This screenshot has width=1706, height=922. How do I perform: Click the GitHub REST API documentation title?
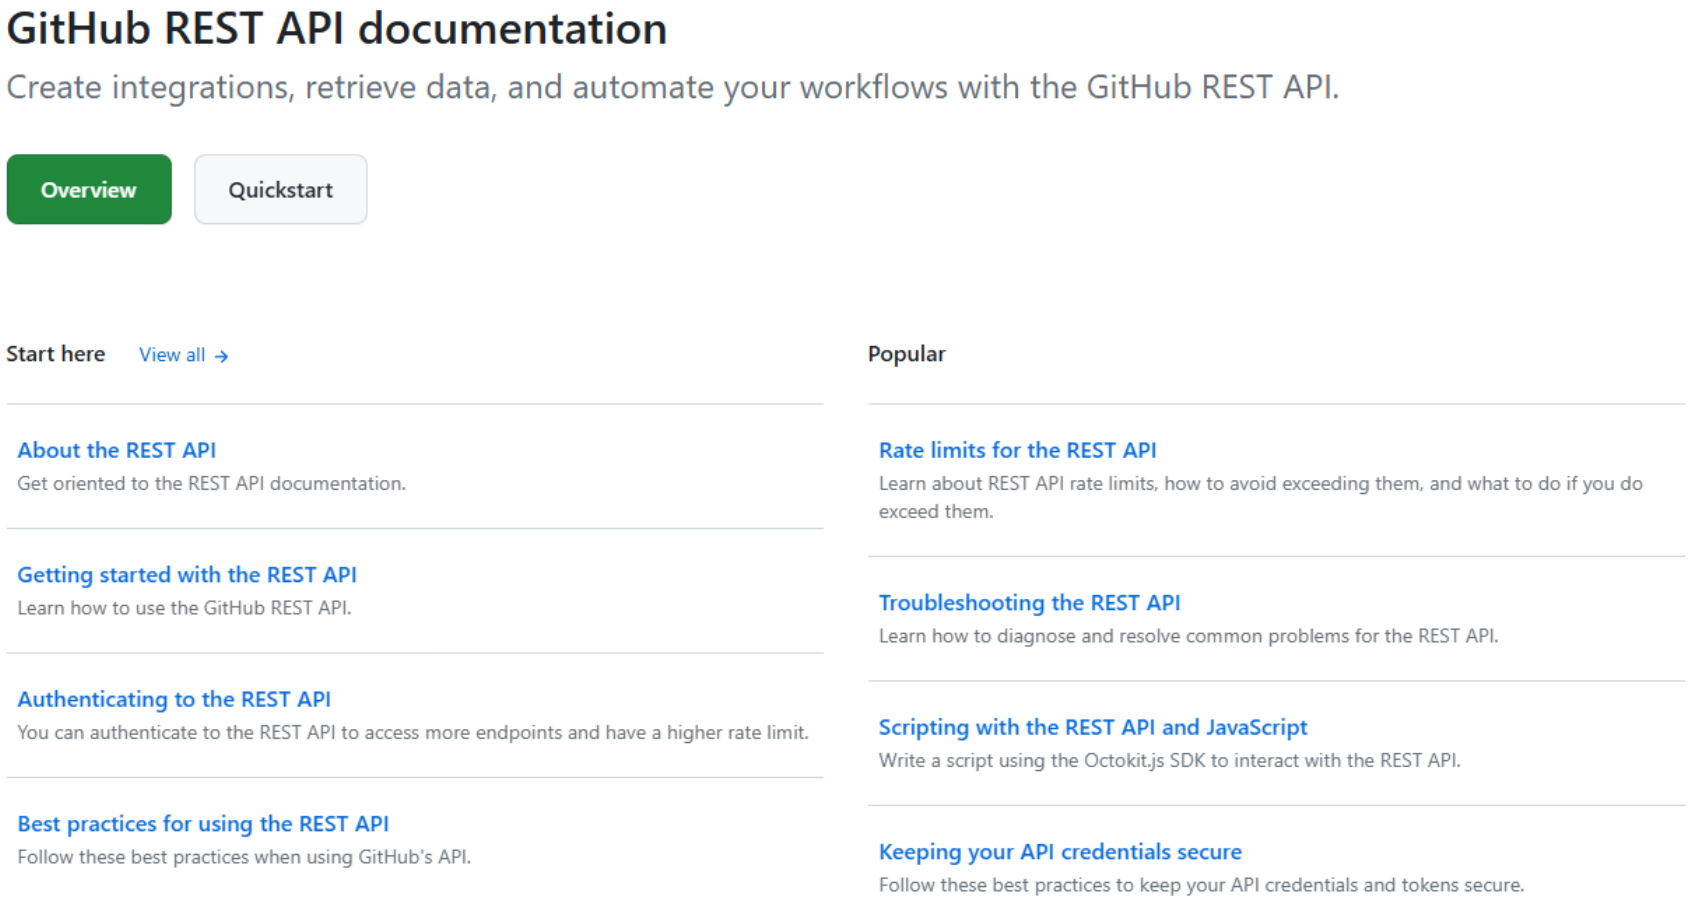click(337, 28)
